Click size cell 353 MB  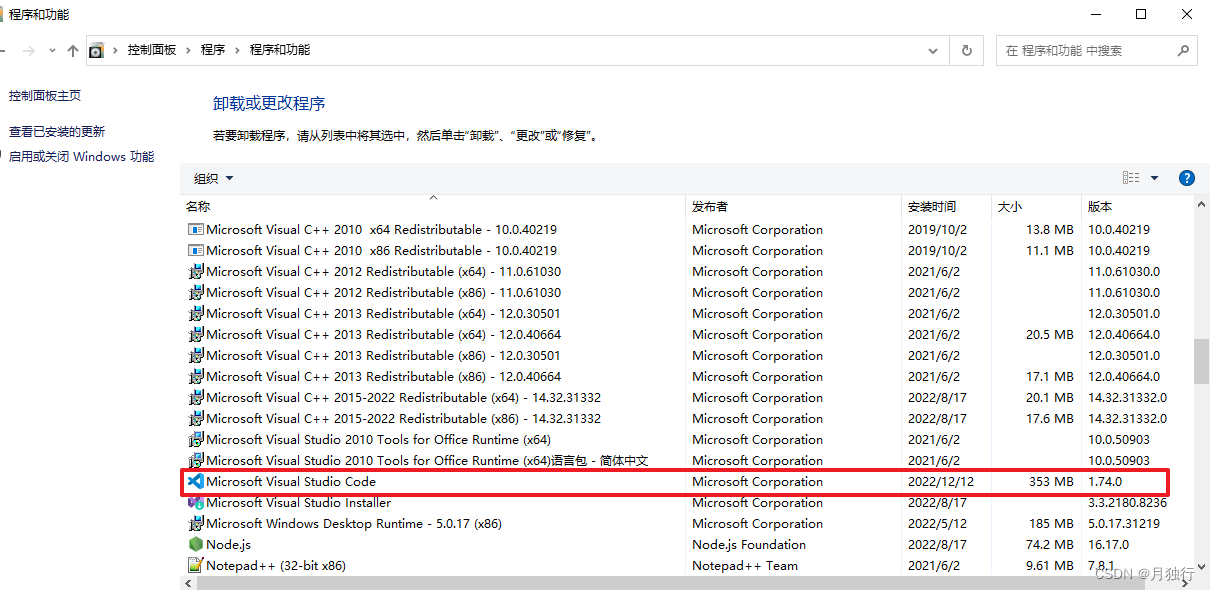(x=1051, y=482)
